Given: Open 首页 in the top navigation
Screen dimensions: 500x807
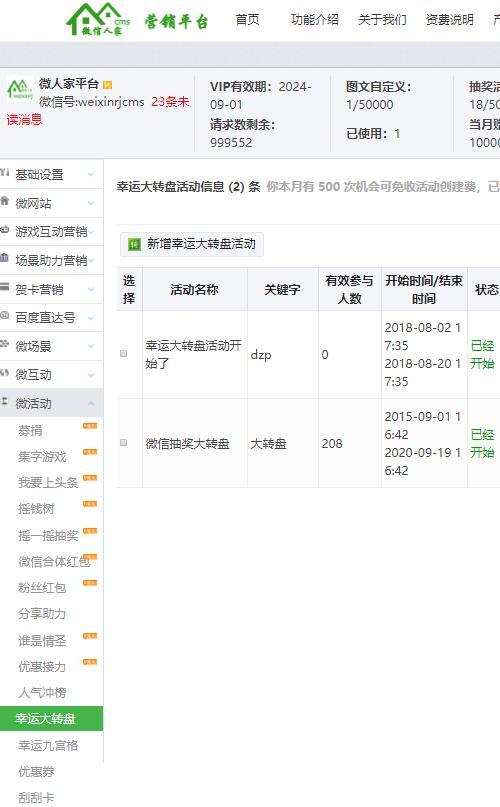Looking at the screenshot, I should [x=247, y=20].
